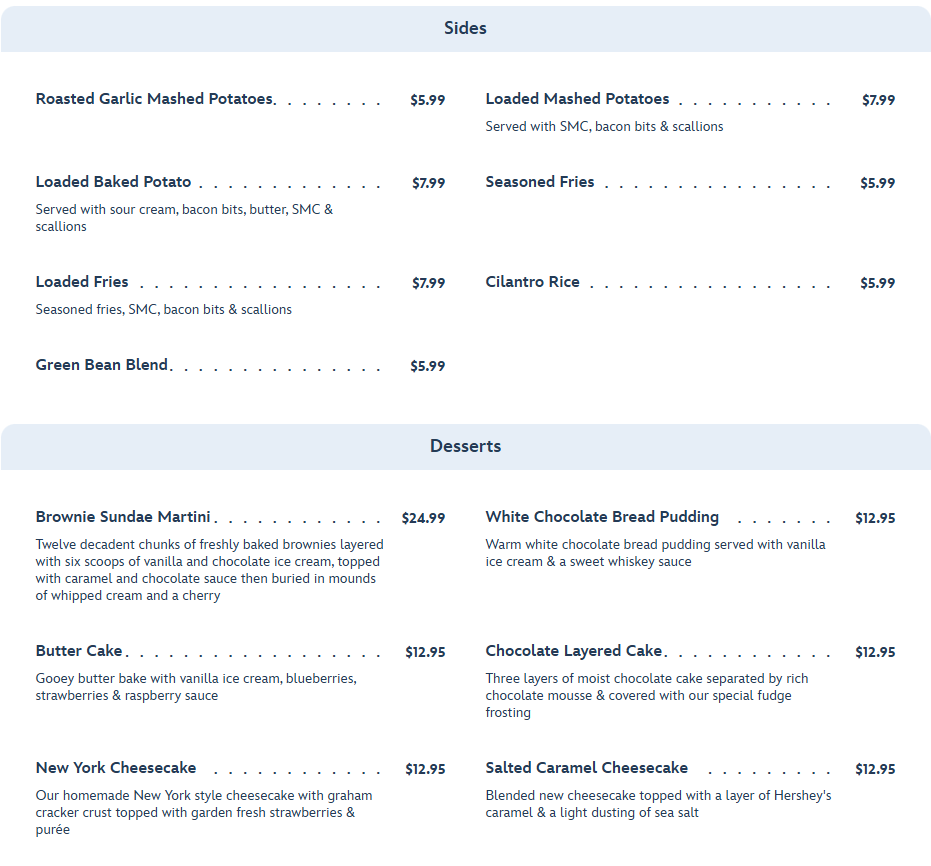
Task: Open the Brownie Sundae Martini dessert
Action: click(x=123, y=517)
